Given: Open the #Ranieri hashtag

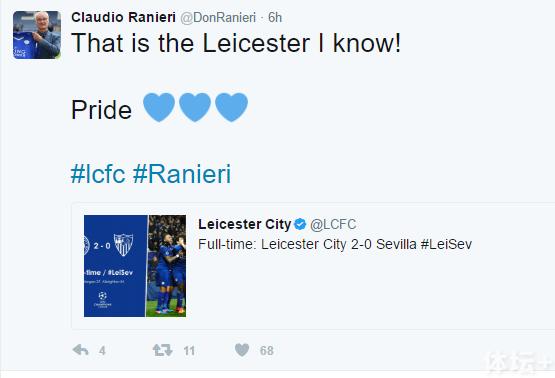Looking at the screenshot, I should [182, 174].
